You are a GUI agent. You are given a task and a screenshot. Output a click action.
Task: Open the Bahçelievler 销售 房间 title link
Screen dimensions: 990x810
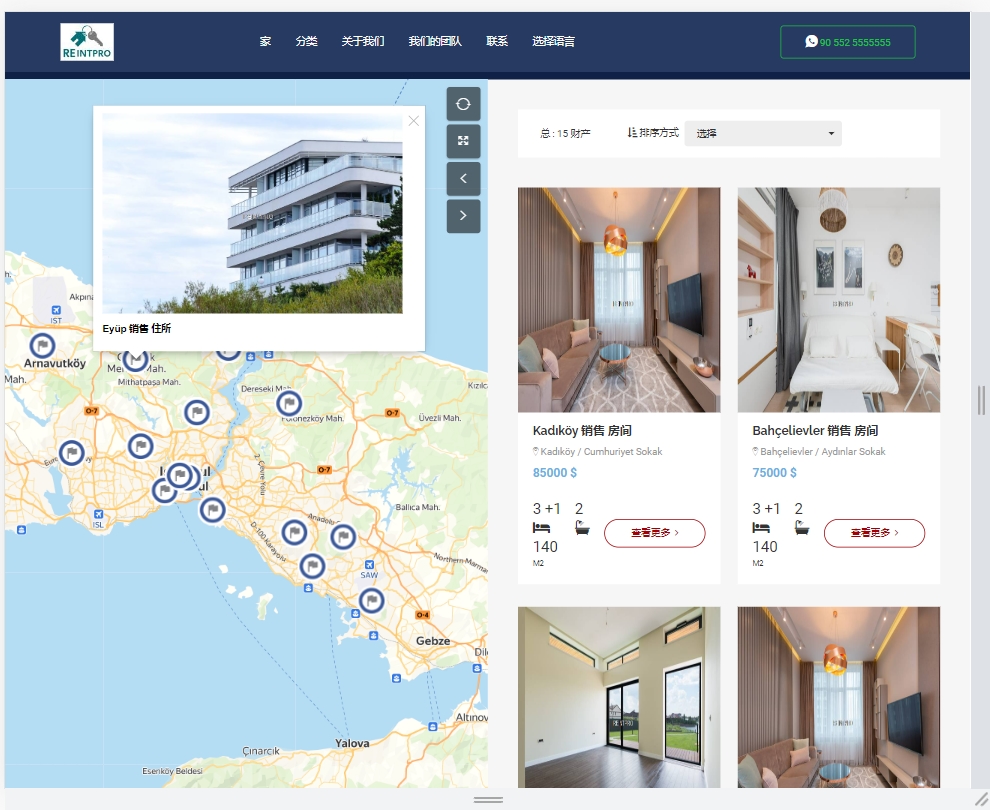tap(815, 431)
